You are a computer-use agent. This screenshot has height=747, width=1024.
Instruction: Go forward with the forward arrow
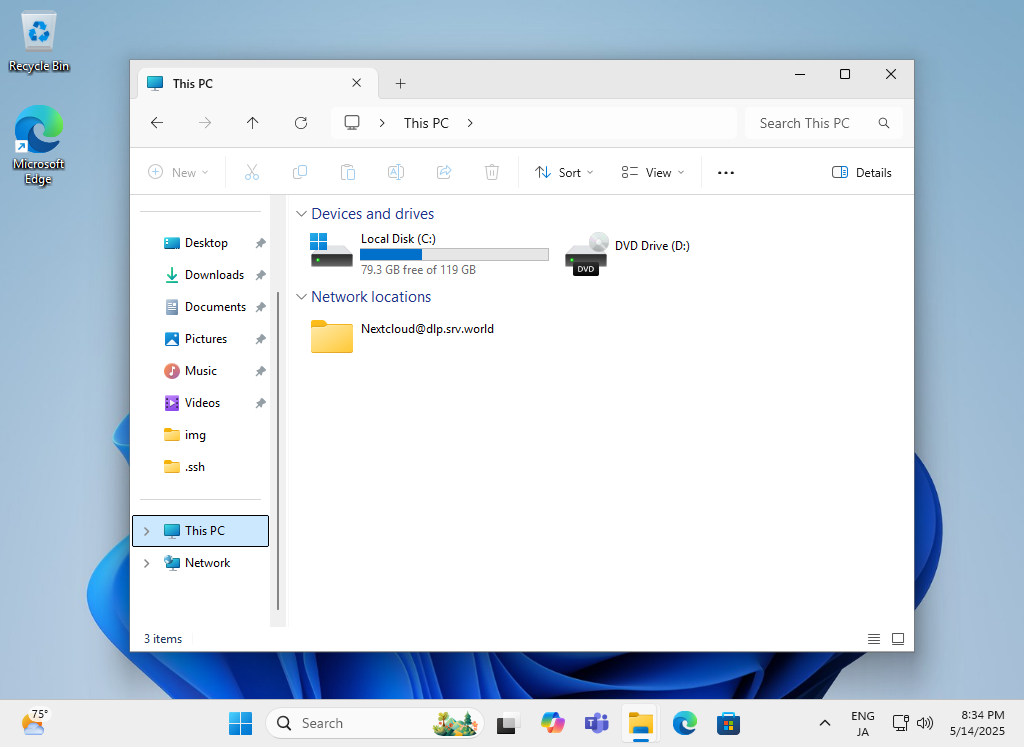point(205,123)
